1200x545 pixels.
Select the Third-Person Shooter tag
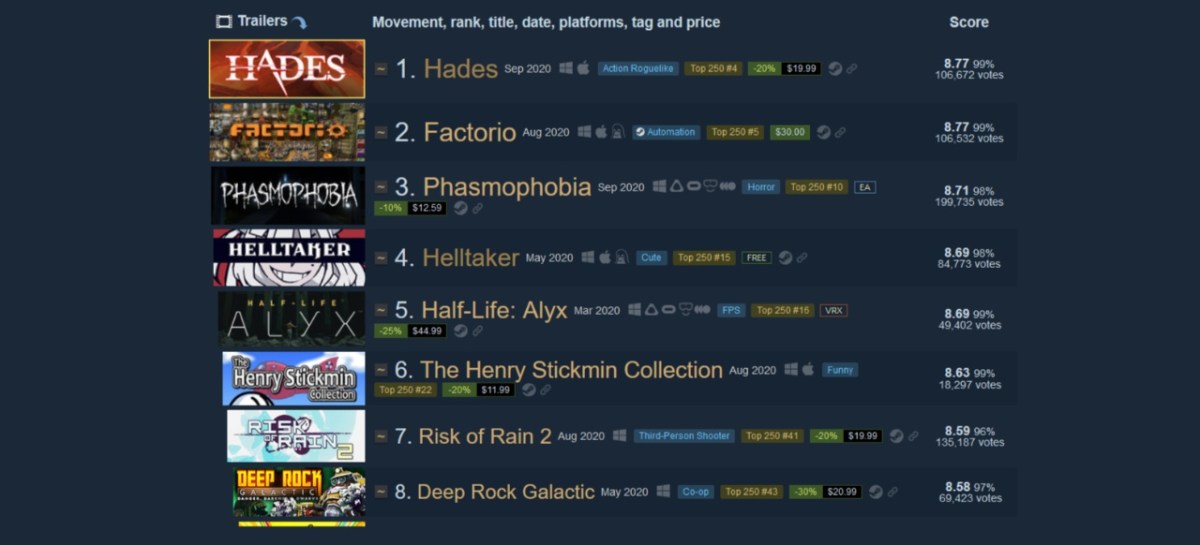(x=684, y=436)
